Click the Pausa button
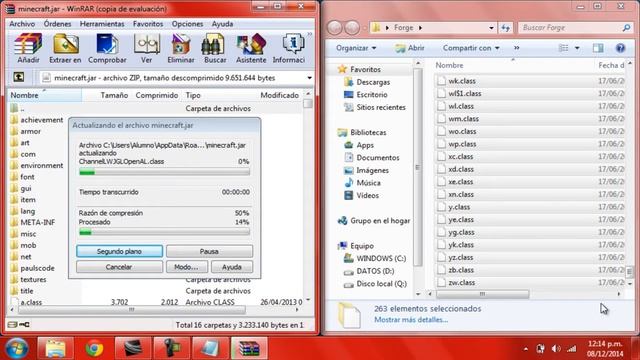640x360 pixels. tap(209, 251)
